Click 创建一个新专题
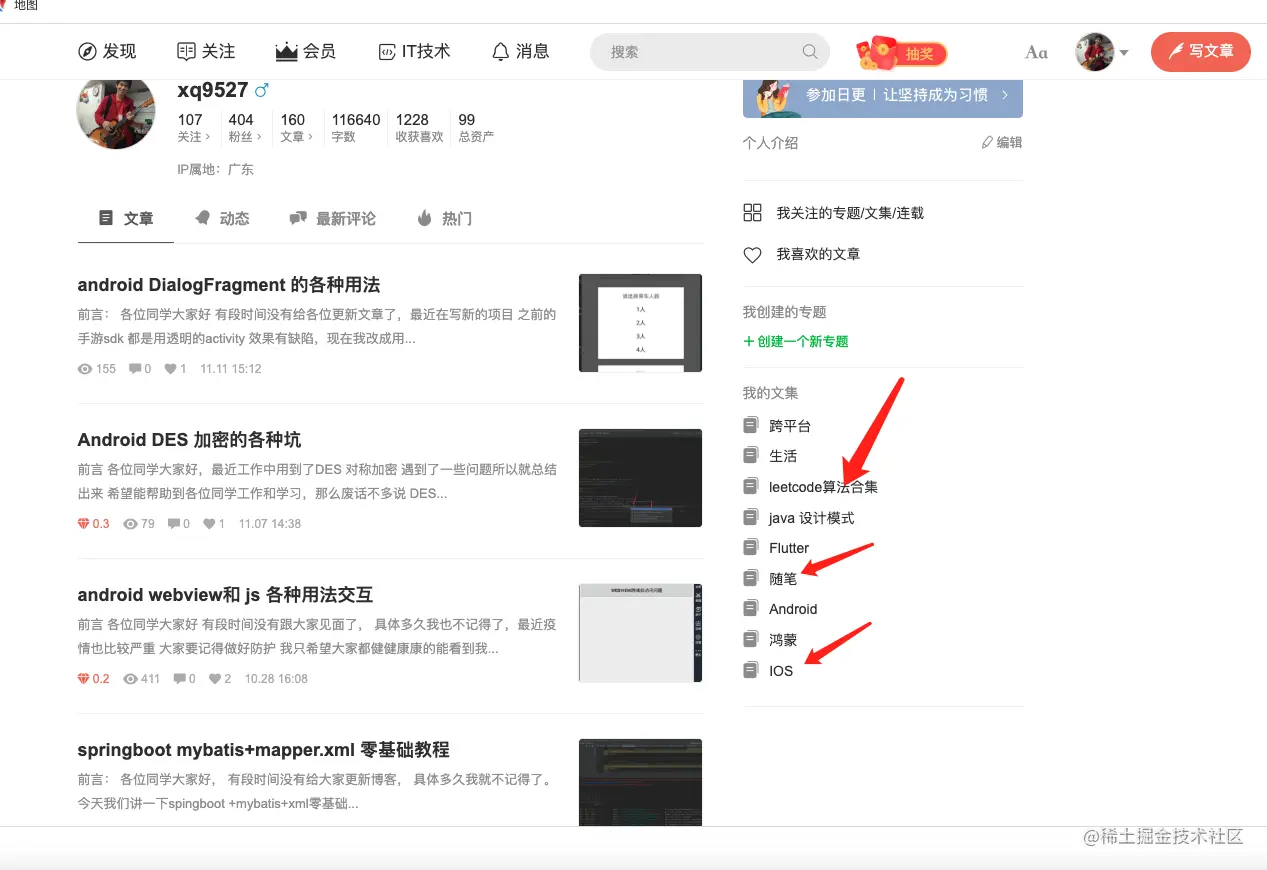Image resolution: width=1267 pixels, height=870 pixels. [796, 342]
